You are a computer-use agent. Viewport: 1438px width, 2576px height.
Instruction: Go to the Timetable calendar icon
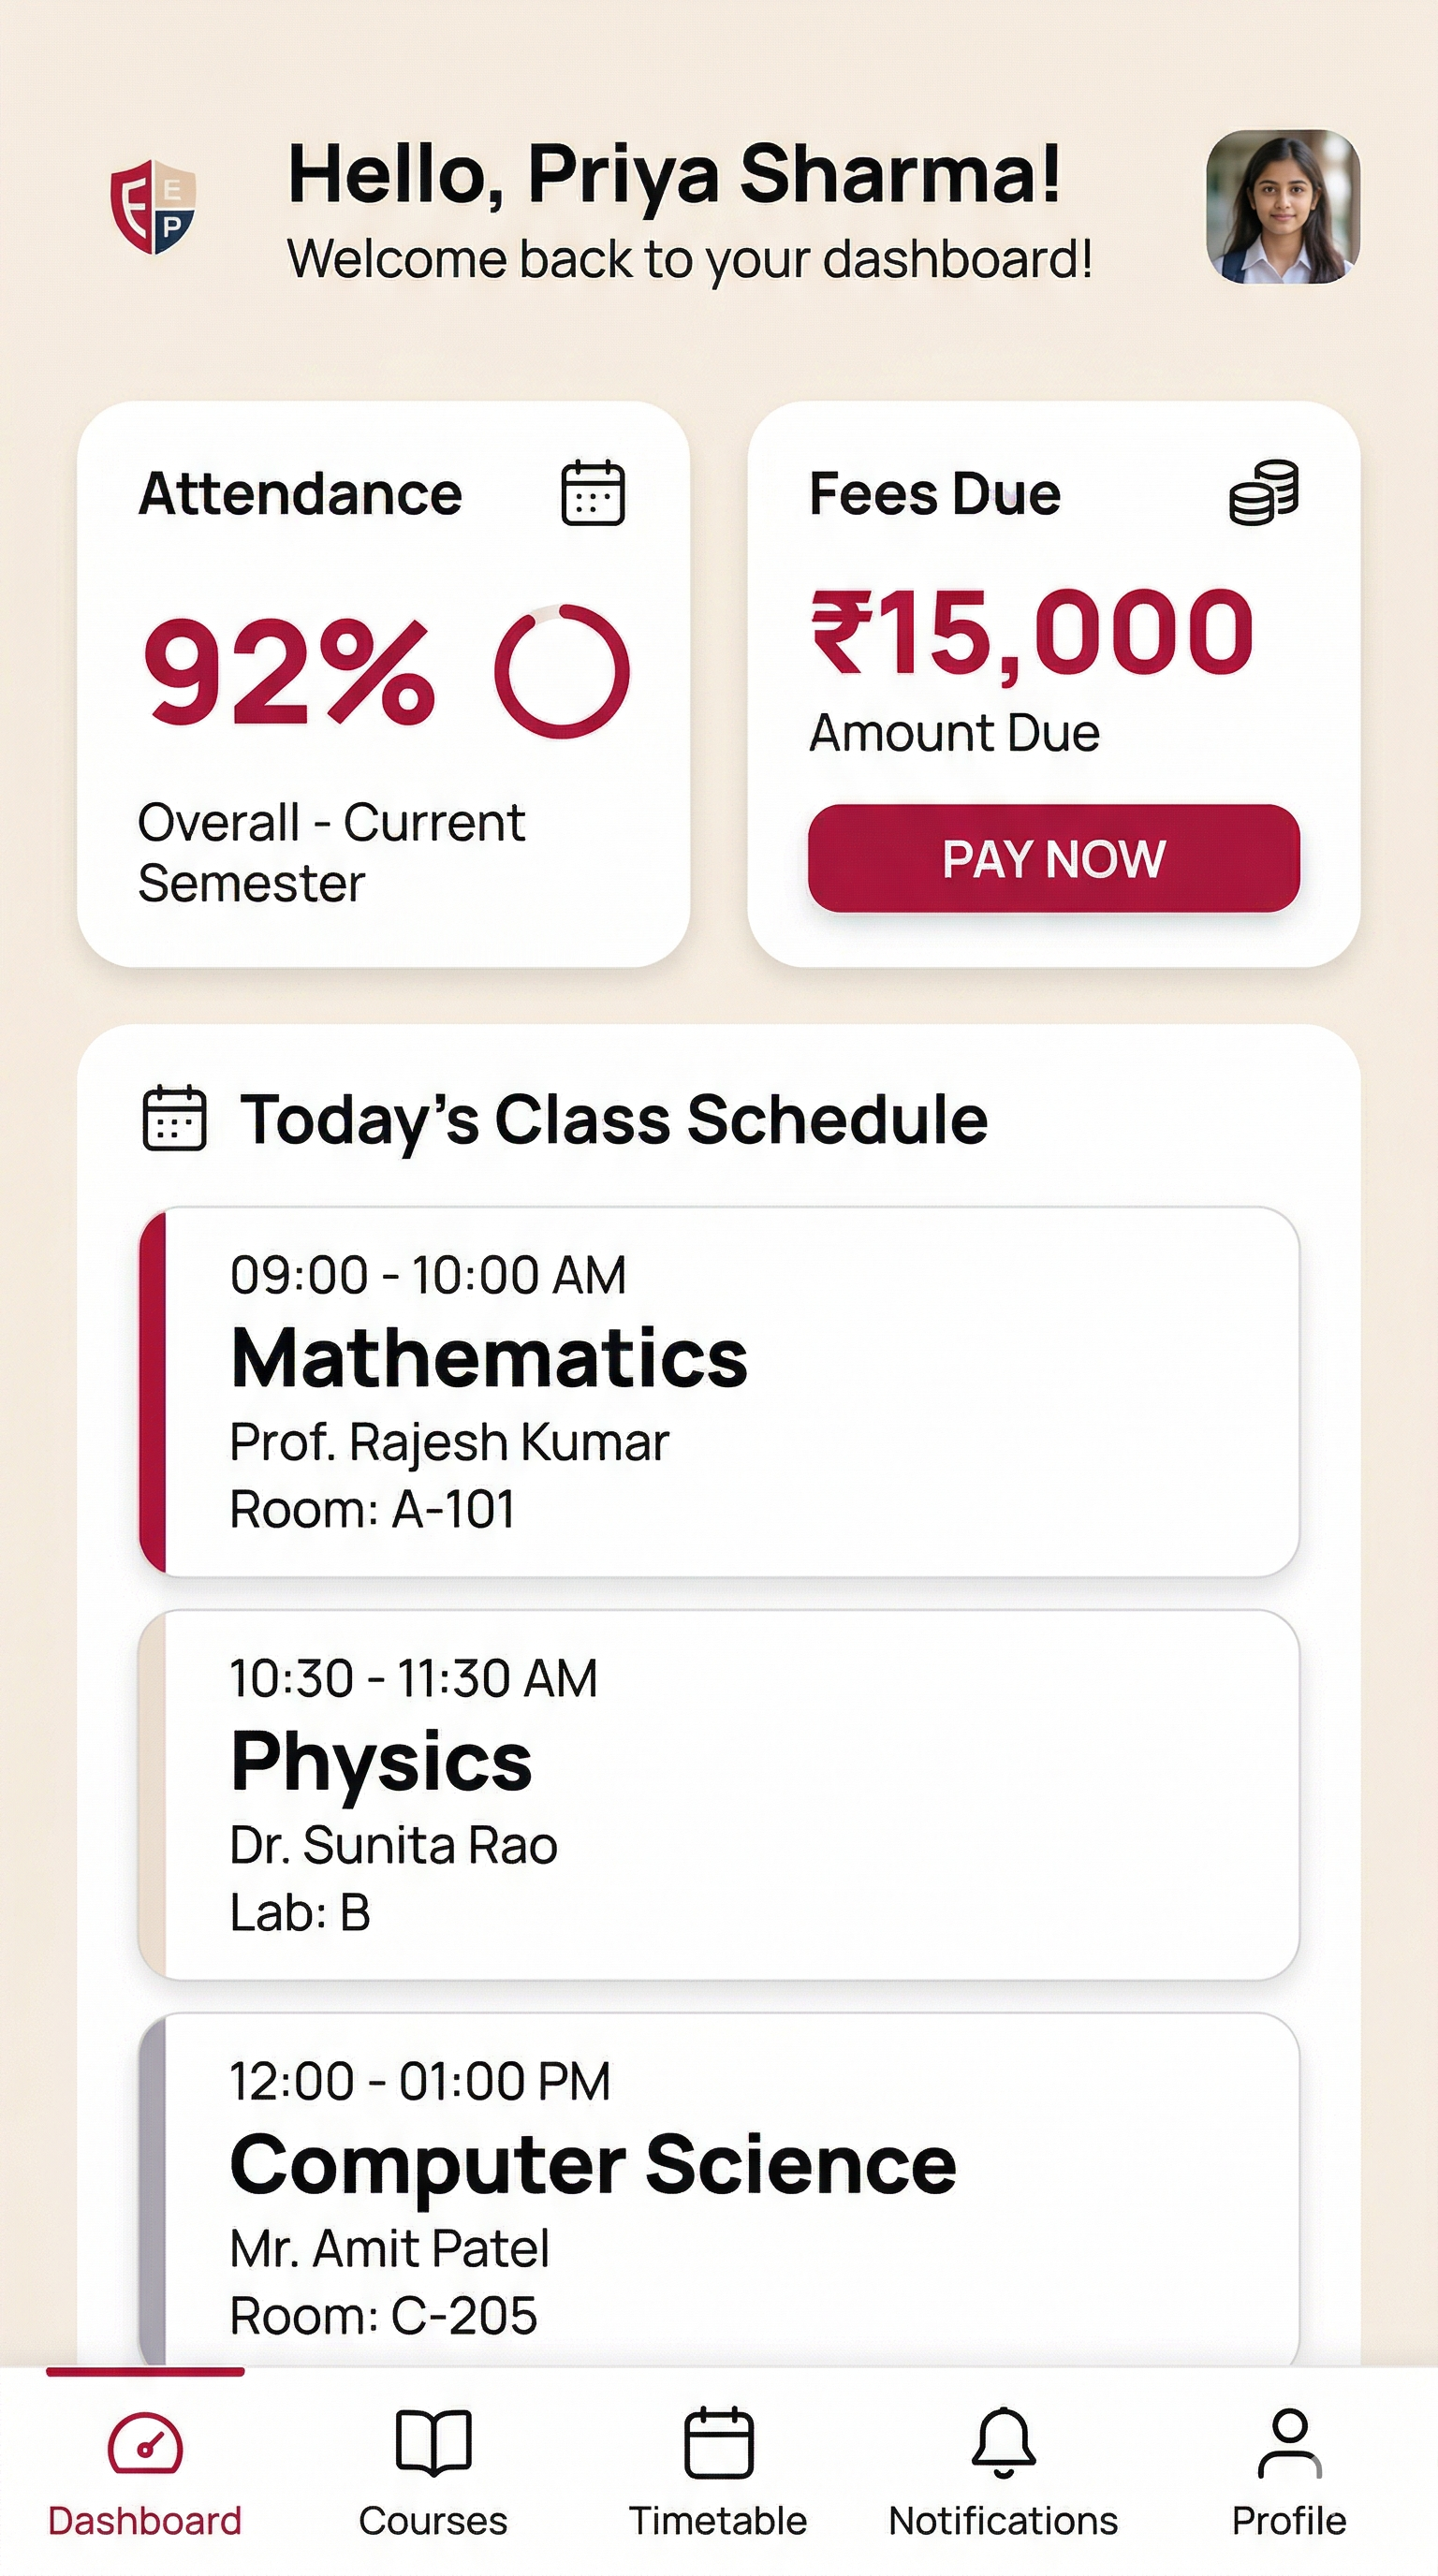[718, 2443]
